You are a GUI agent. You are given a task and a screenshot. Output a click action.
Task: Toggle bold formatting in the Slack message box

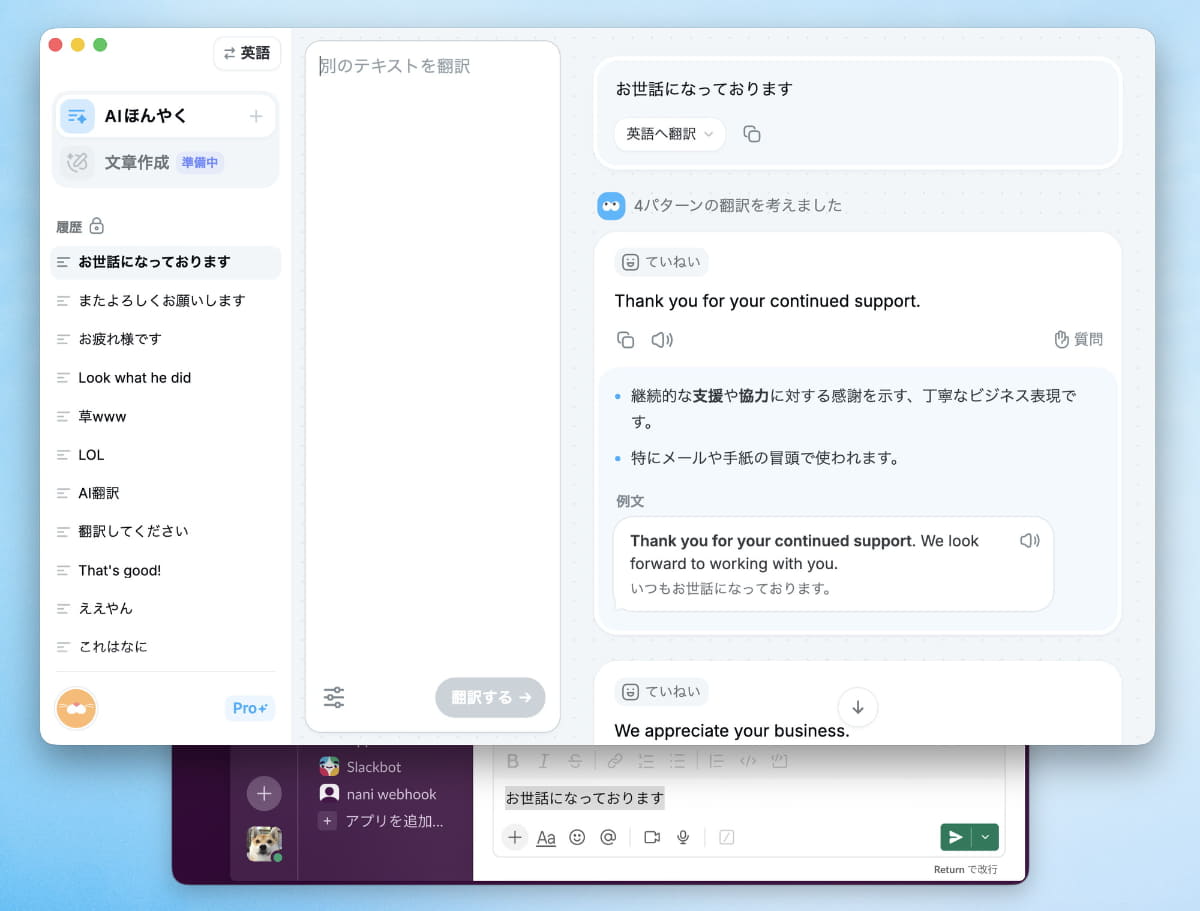(x=513, y=760)
